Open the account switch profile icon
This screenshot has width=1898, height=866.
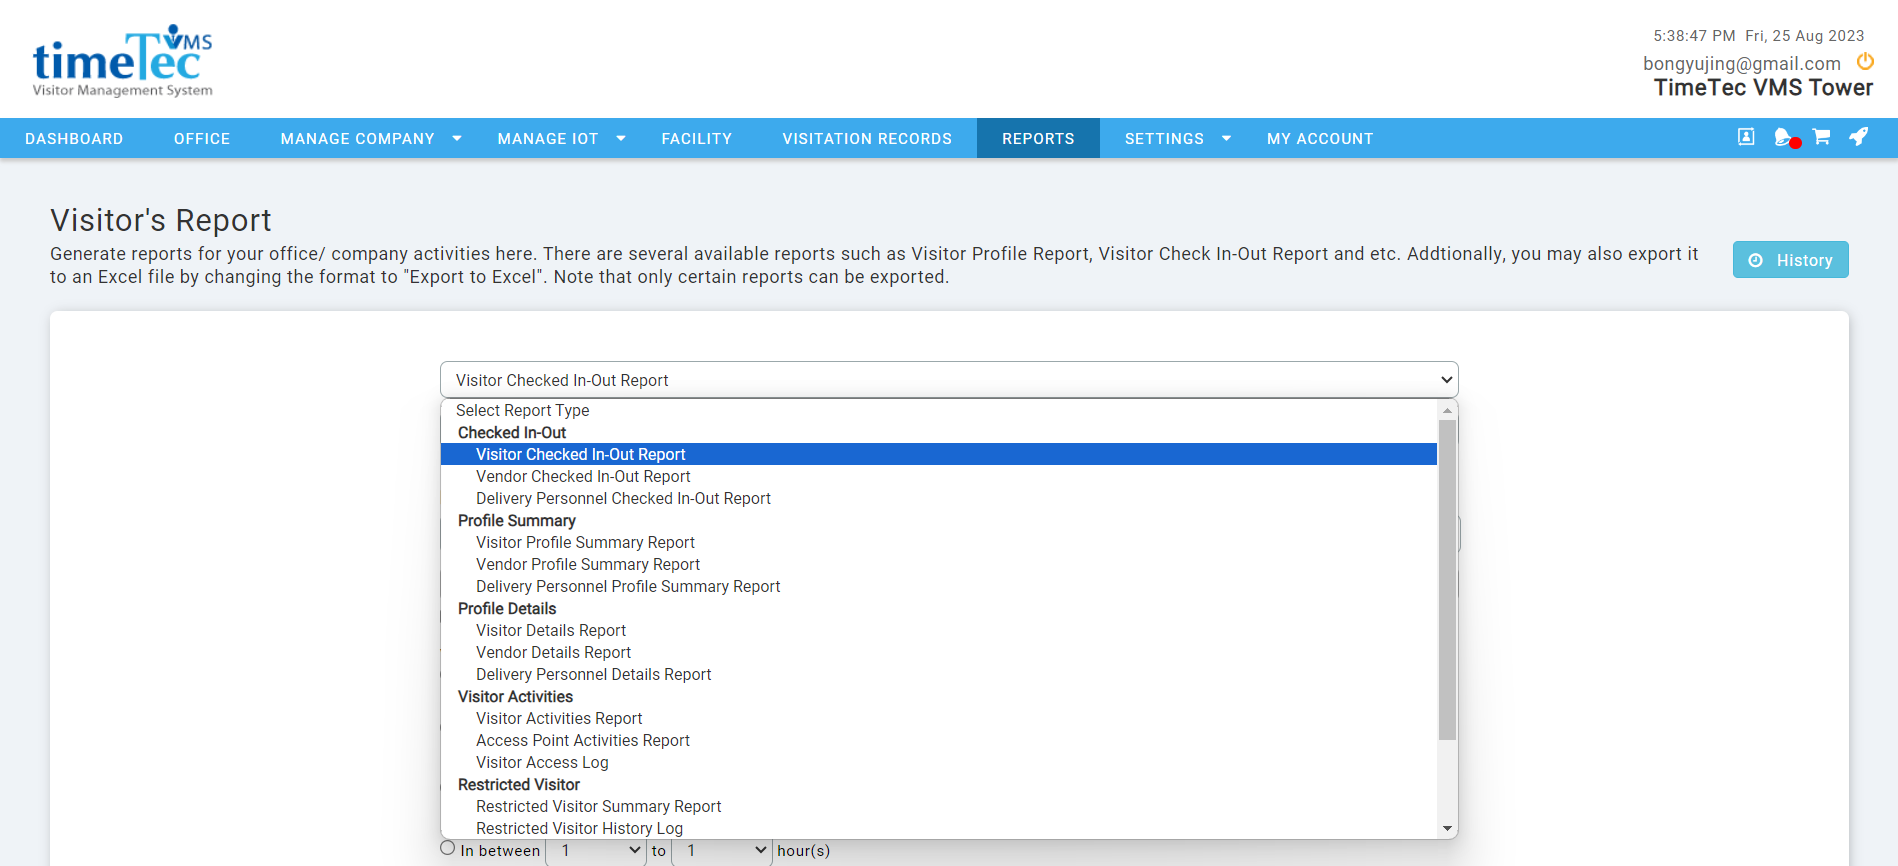pos(1746,137)
